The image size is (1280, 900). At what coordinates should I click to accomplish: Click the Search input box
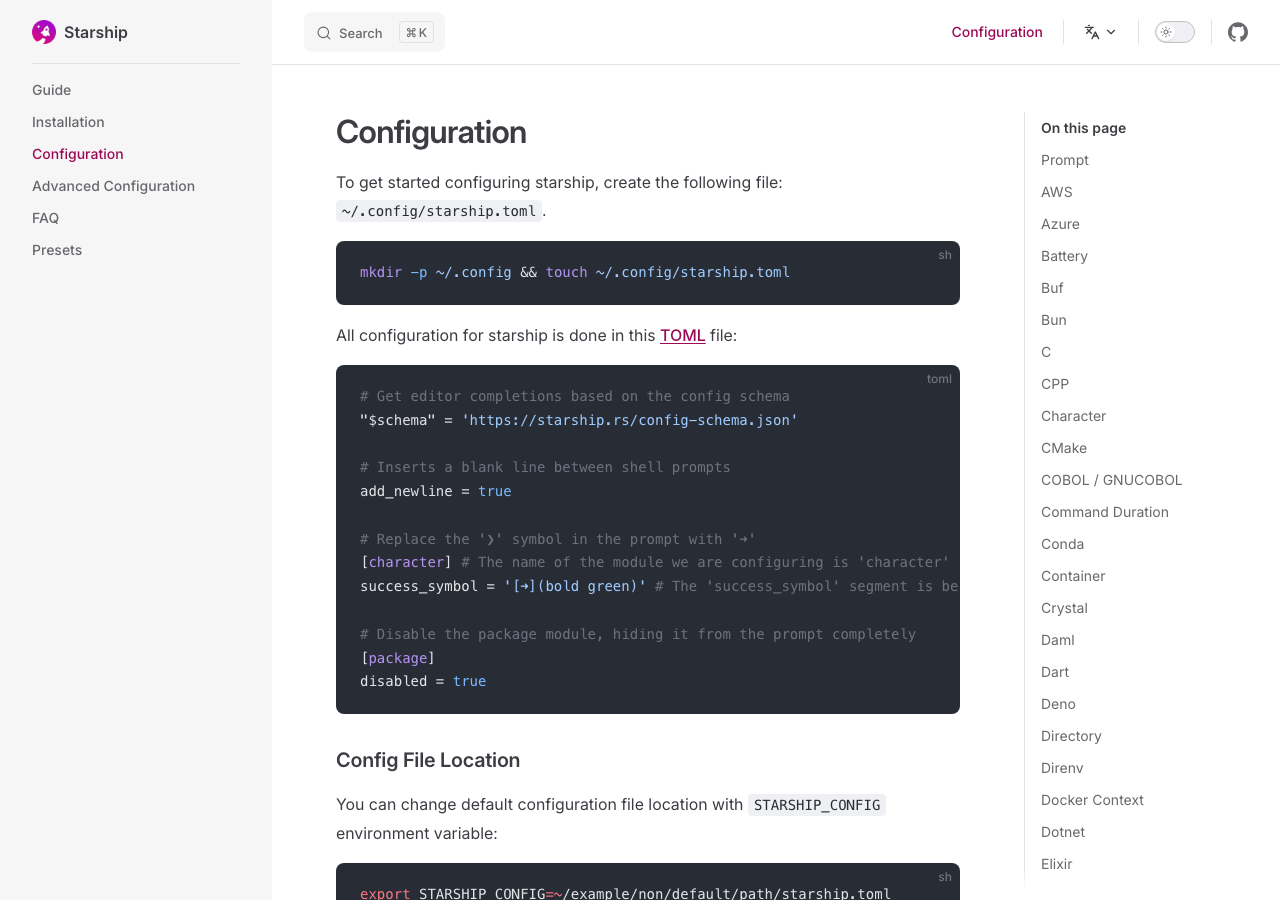point(374,32)
